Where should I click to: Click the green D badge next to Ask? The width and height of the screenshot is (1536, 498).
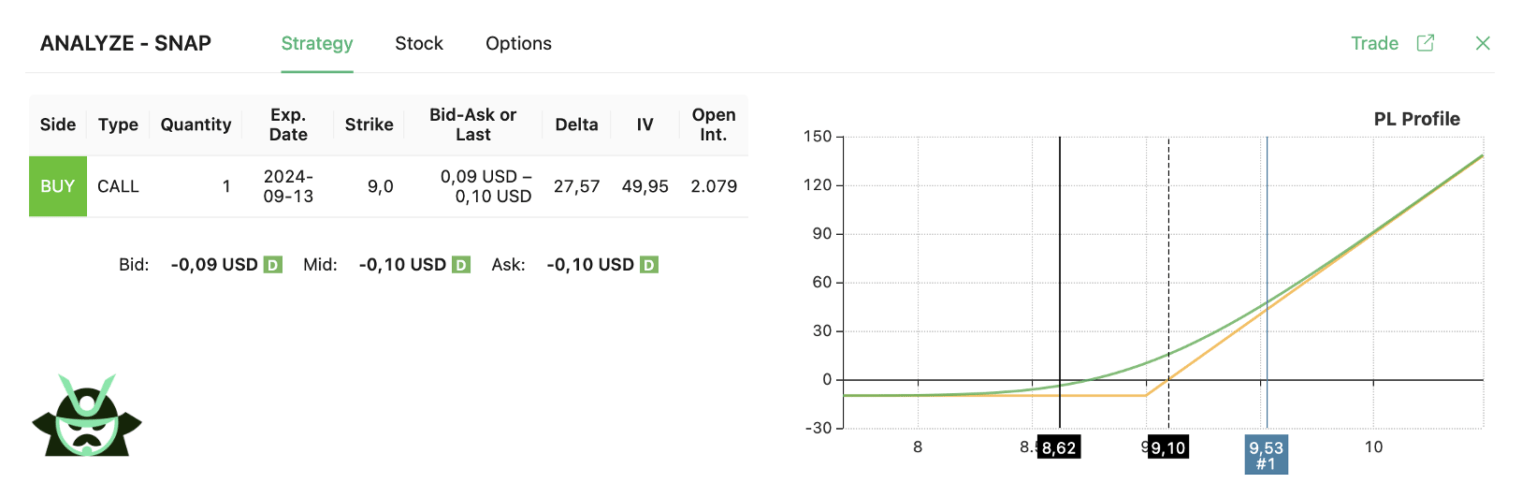649,265
